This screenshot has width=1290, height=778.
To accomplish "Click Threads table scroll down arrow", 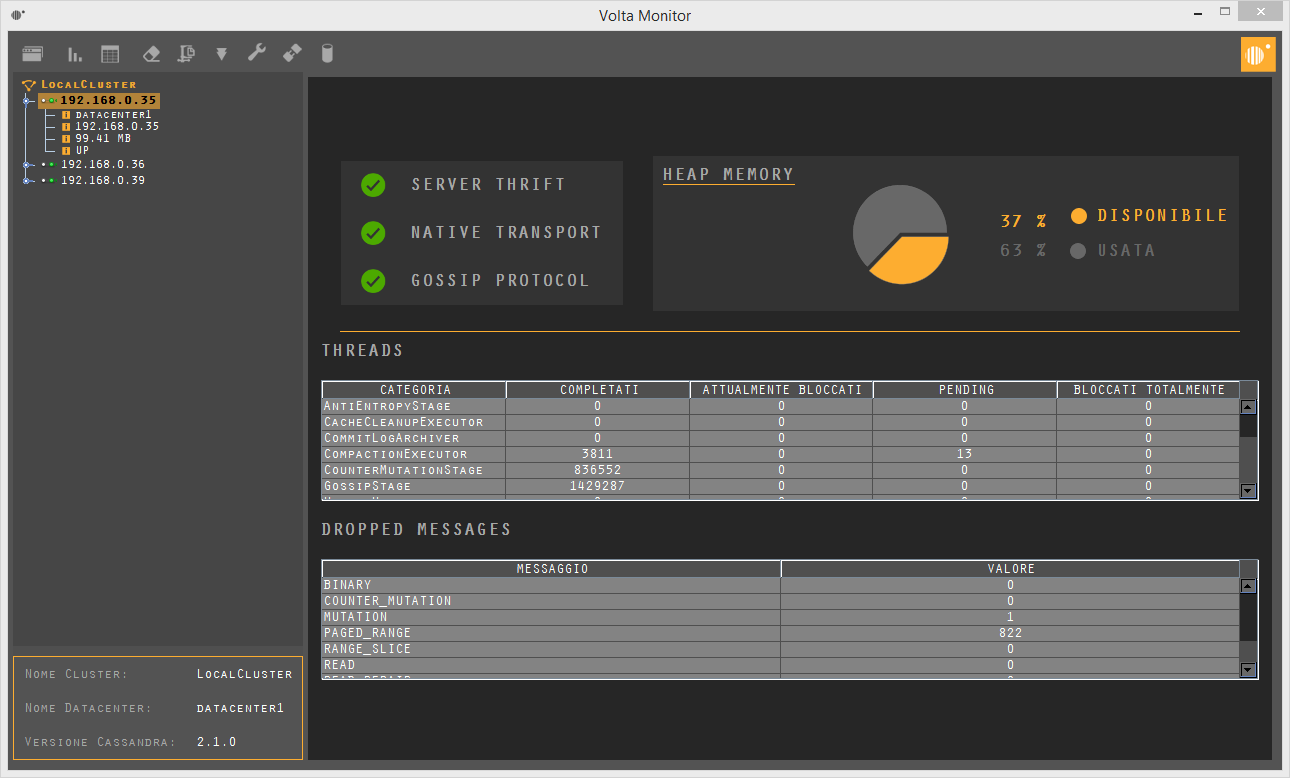I will click(x=1248, y=491).
